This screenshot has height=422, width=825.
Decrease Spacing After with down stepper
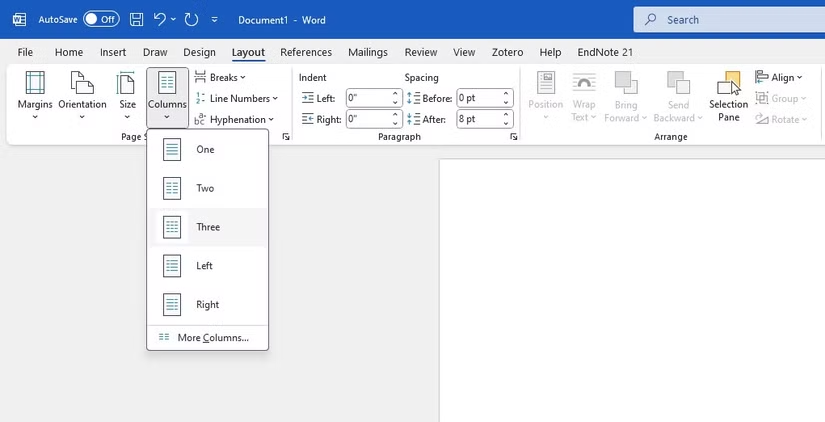(x=506, y=124)
